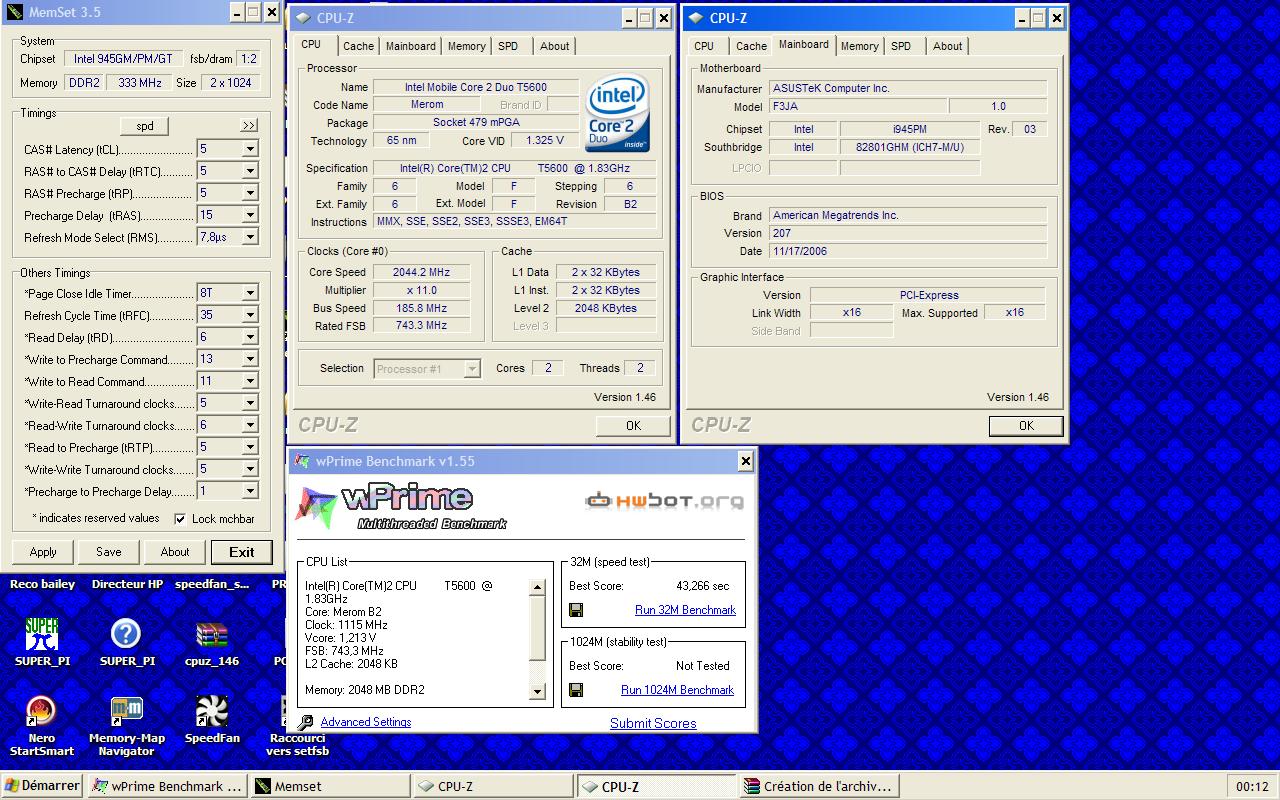
Task: Click the Demarrer Start button
Action: 42,786
